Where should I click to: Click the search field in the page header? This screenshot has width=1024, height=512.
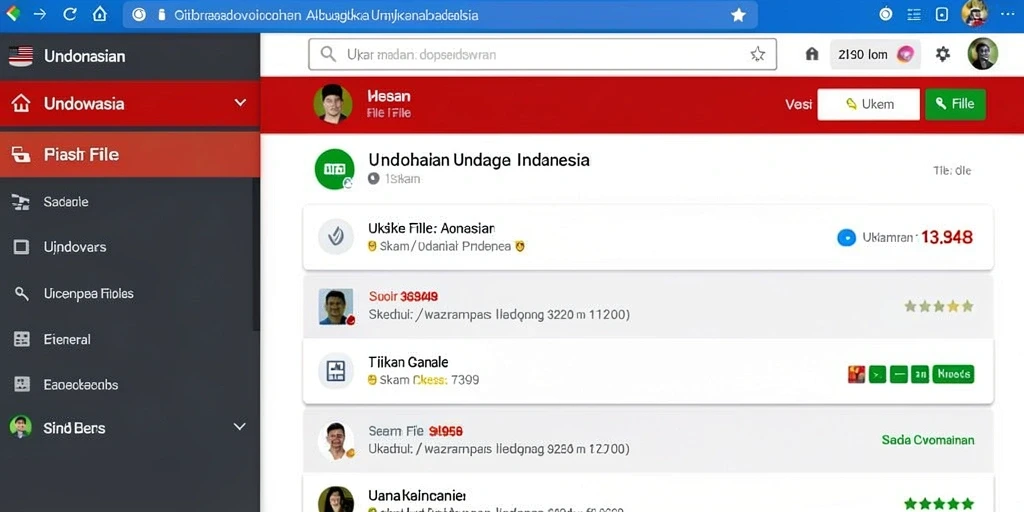tap(542, 54)
